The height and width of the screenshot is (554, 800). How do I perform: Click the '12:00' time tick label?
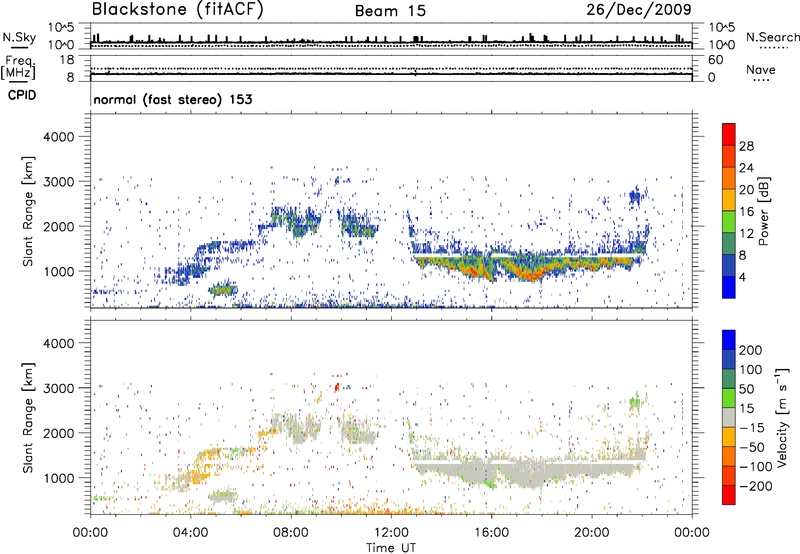click(391, 533)
